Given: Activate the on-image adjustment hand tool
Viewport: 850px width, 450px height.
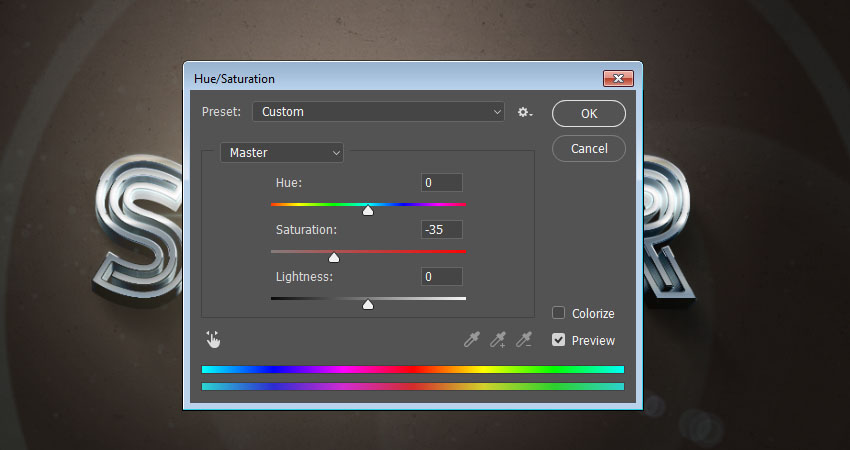Looking at the screenshot, I should click(213, 339).
